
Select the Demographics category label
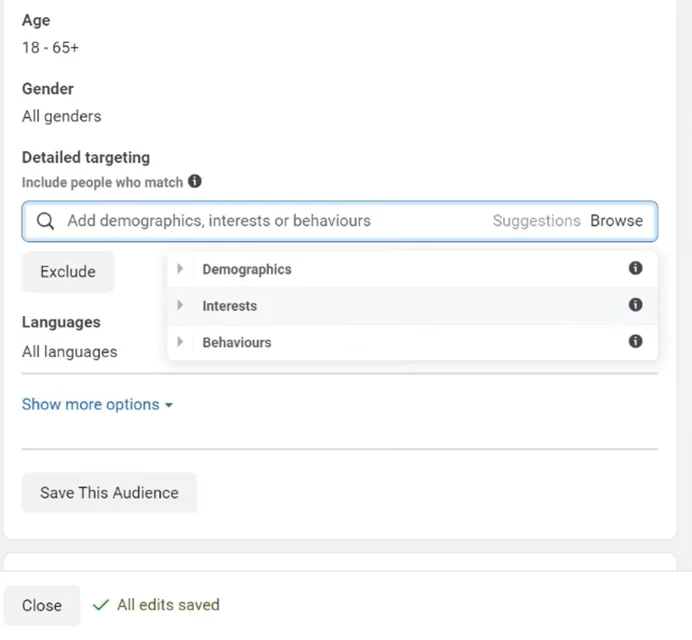pyautogui.click(x=247, y=269)
